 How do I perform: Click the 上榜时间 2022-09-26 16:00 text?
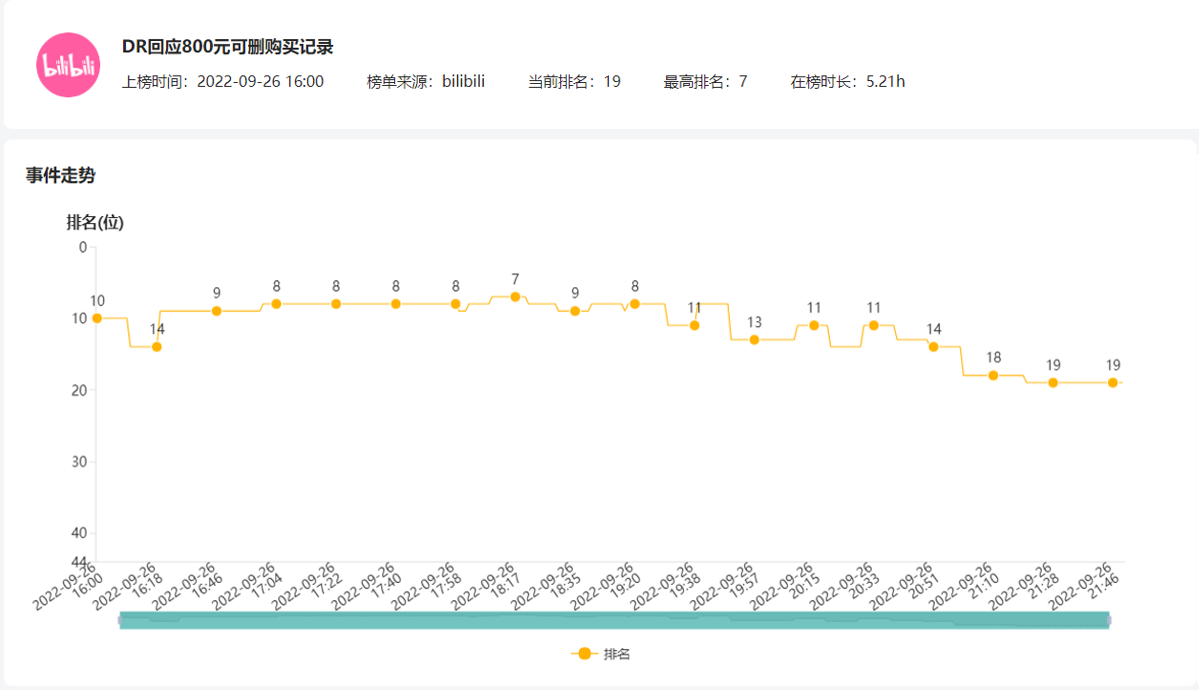pyautogui.click(x=223, y=82)
